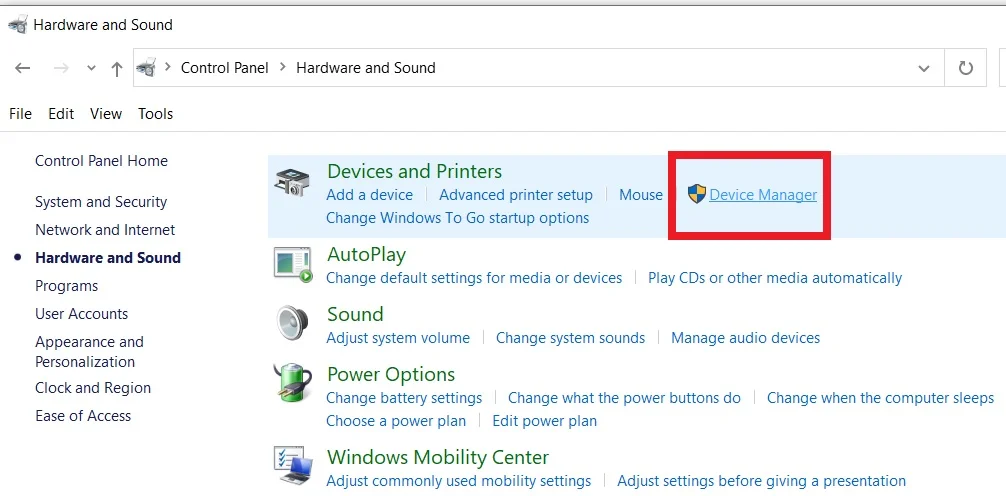This screenshot has height=496, width=1006.
Task: Open Appearance and Personalization category
Action: pyautogui.click(x=89, y=352)
